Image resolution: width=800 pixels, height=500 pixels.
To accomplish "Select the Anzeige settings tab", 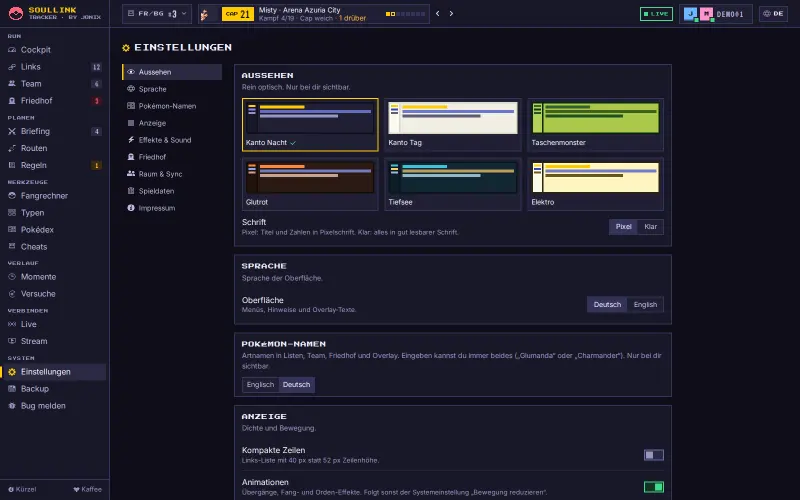I will point(172,123).
